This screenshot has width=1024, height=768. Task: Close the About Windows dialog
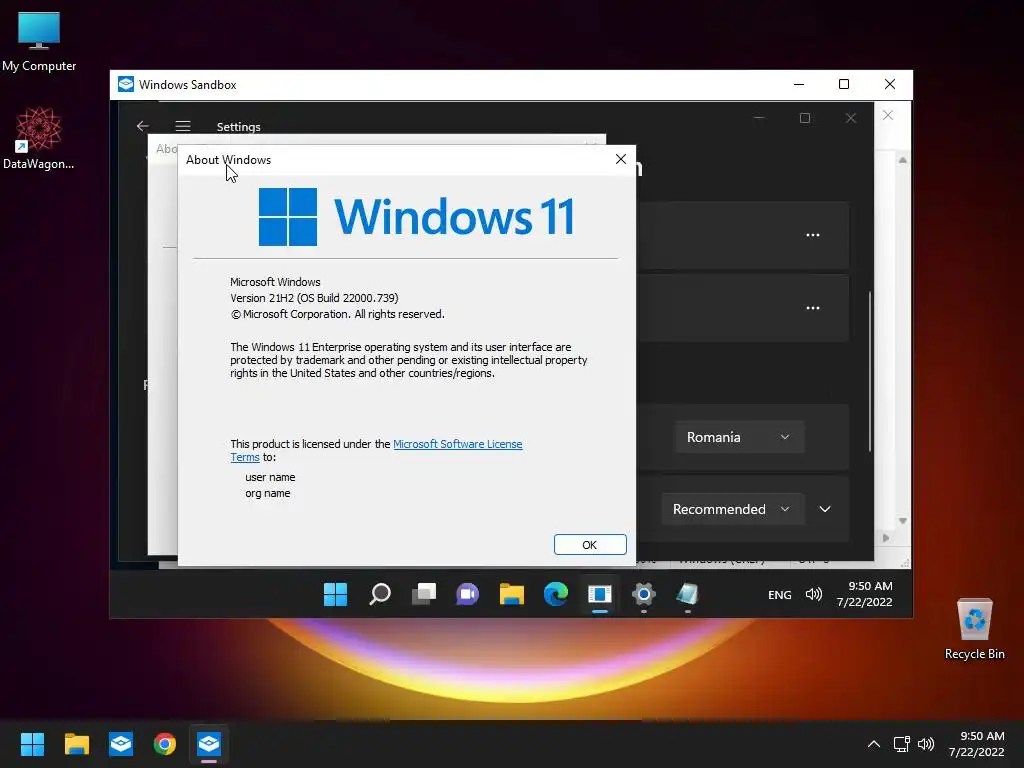click(621, 159)
